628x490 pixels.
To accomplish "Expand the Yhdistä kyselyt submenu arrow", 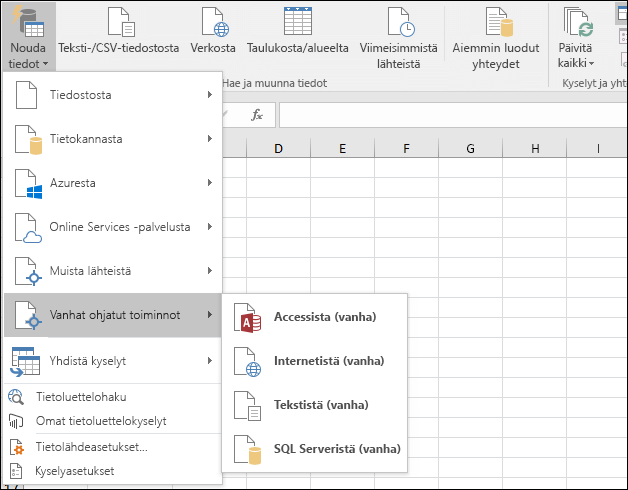I will click(x=210, y=361).
